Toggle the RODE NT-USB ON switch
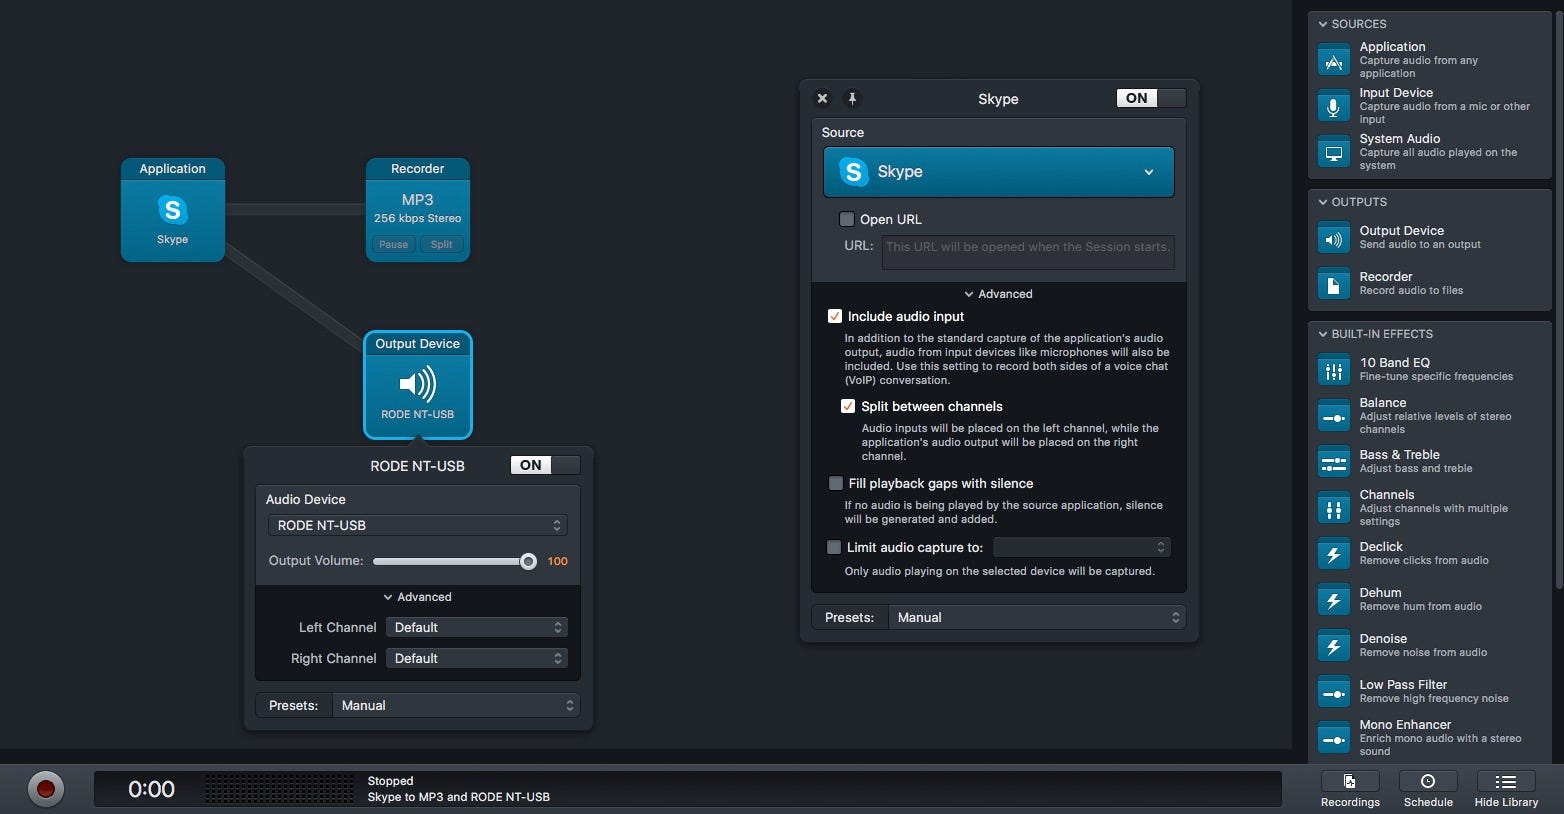 coord(545,465)
